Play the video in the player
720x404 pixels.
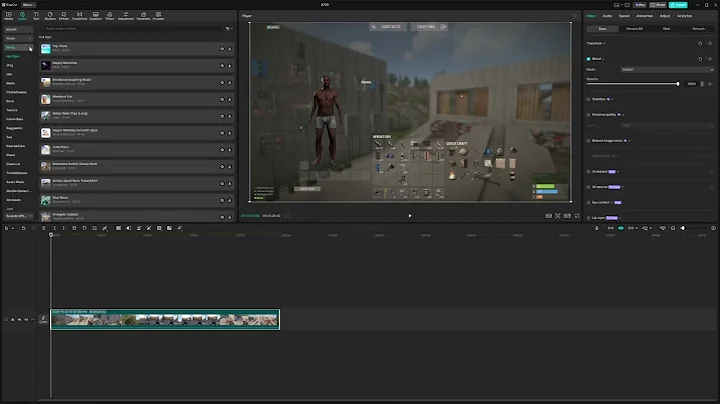(x=410, y=216)
